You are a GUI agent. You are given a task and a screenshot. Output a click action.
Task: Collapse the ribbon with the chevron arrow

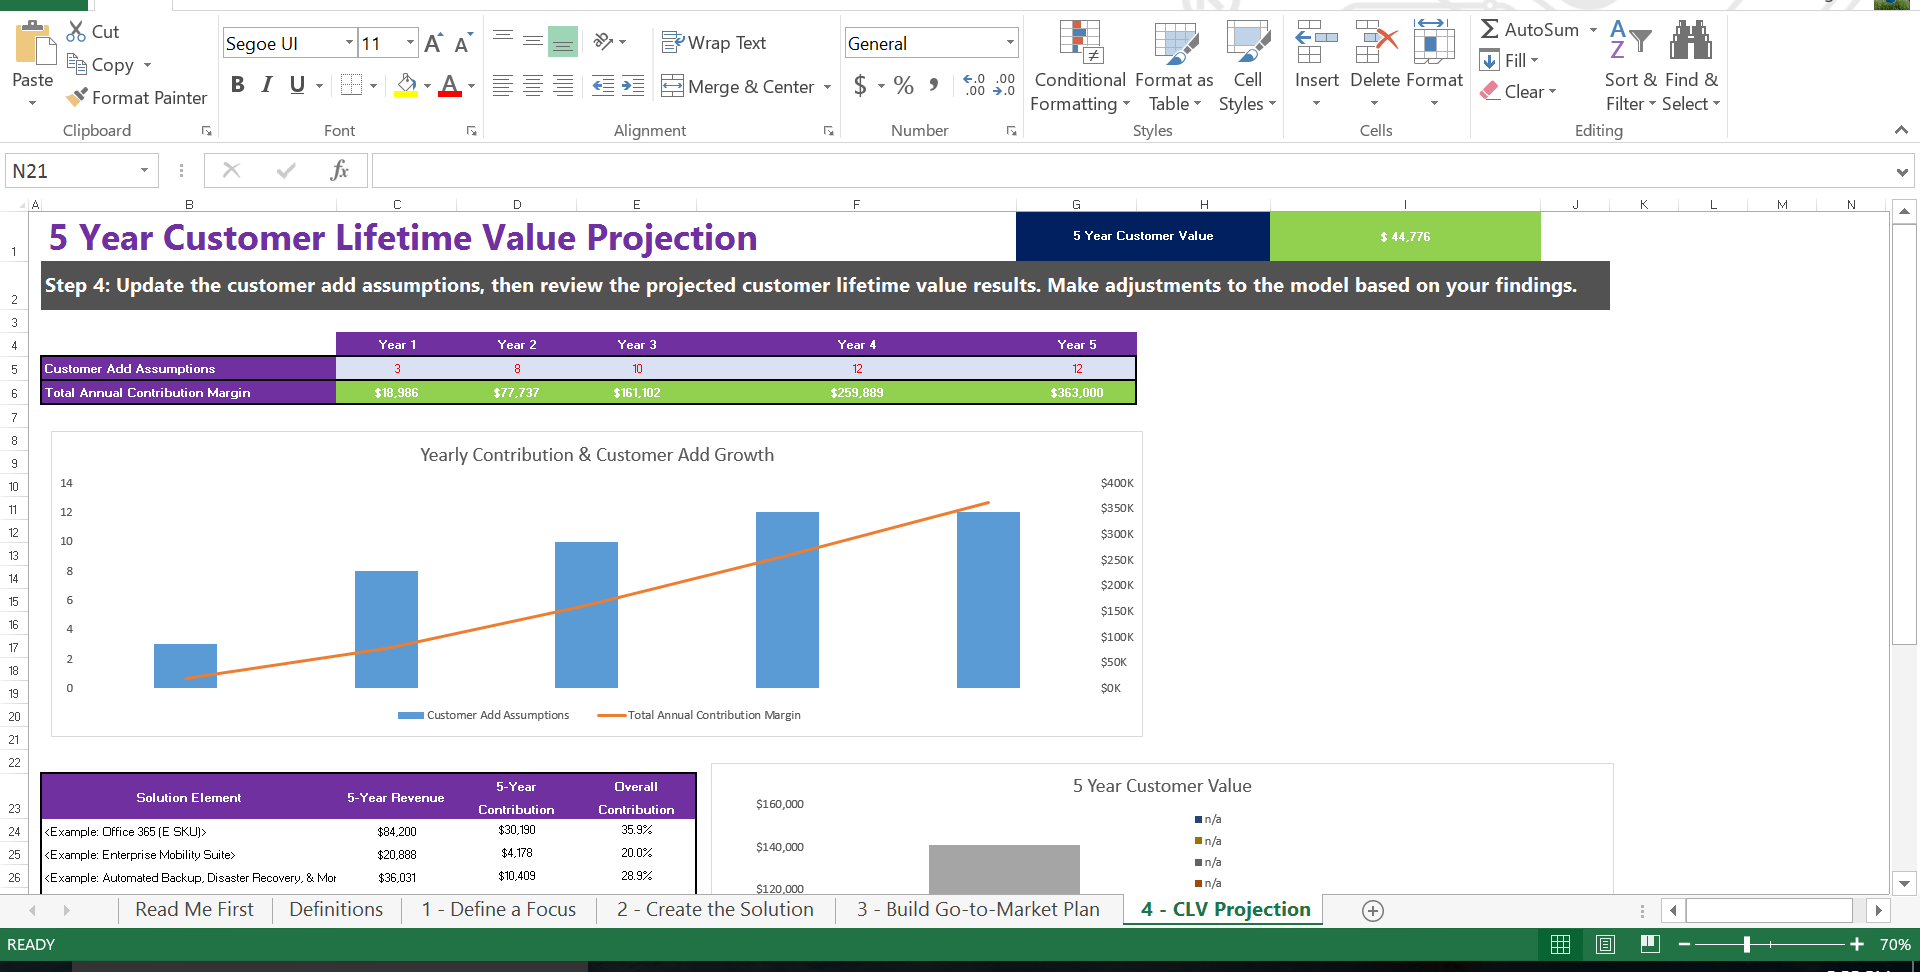click(x=1901, y=130)
